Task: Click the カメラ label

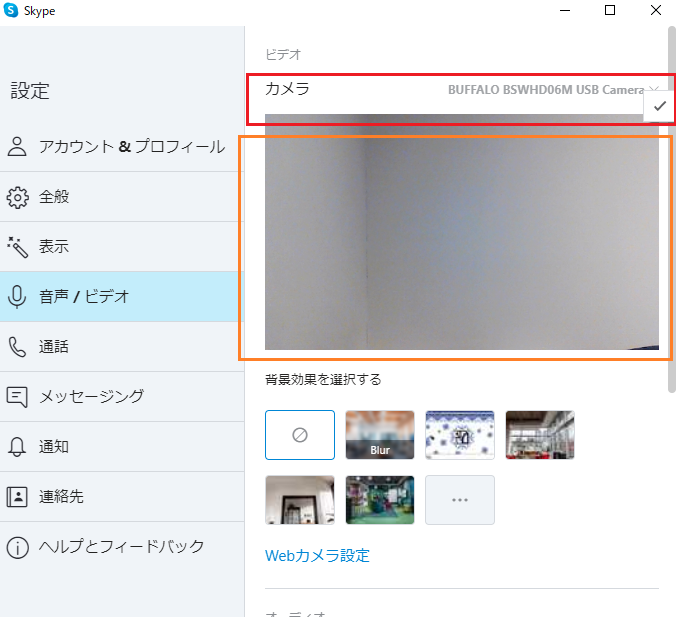Action: click(287, 89)
